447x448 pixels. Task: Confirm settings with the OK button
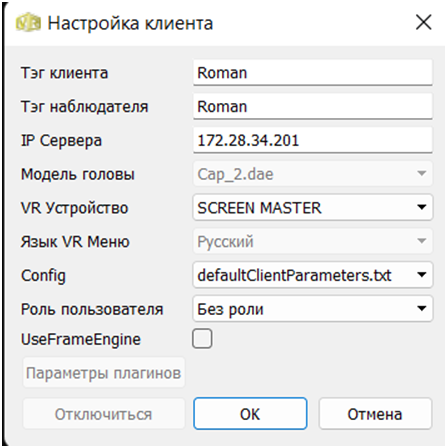point(250,414)
